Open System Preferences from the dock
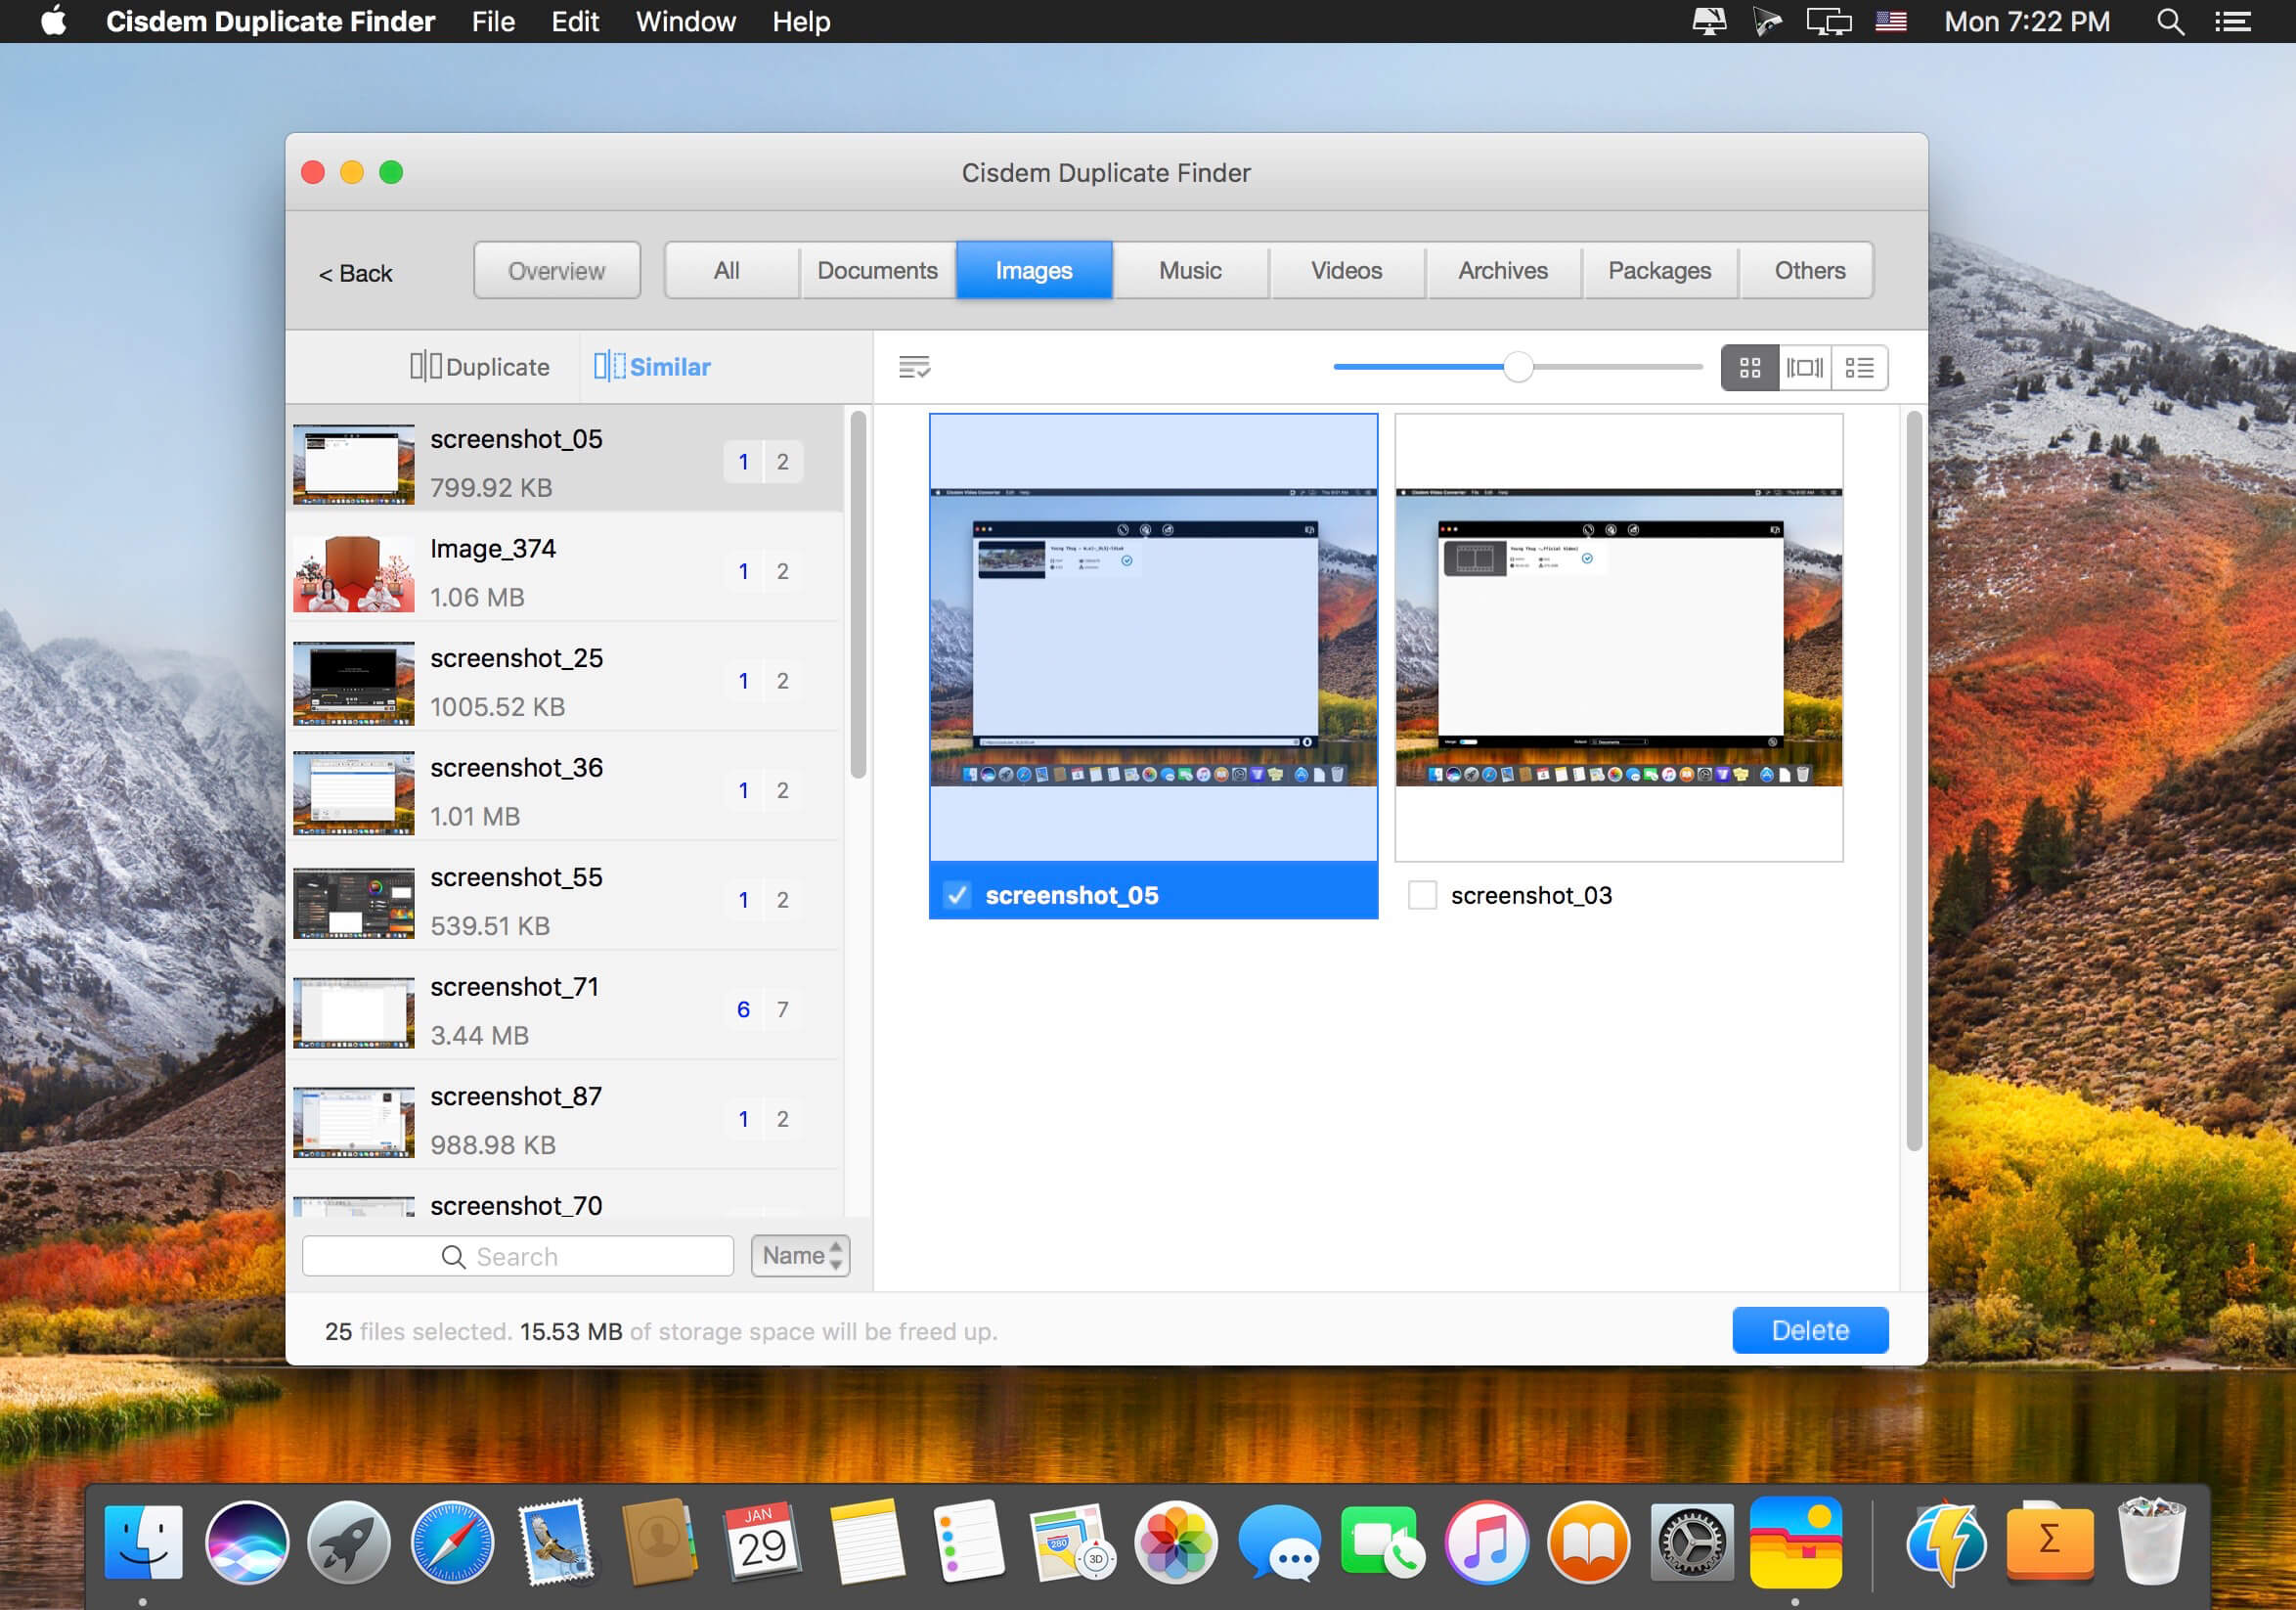 [x=1691, y=1542]
